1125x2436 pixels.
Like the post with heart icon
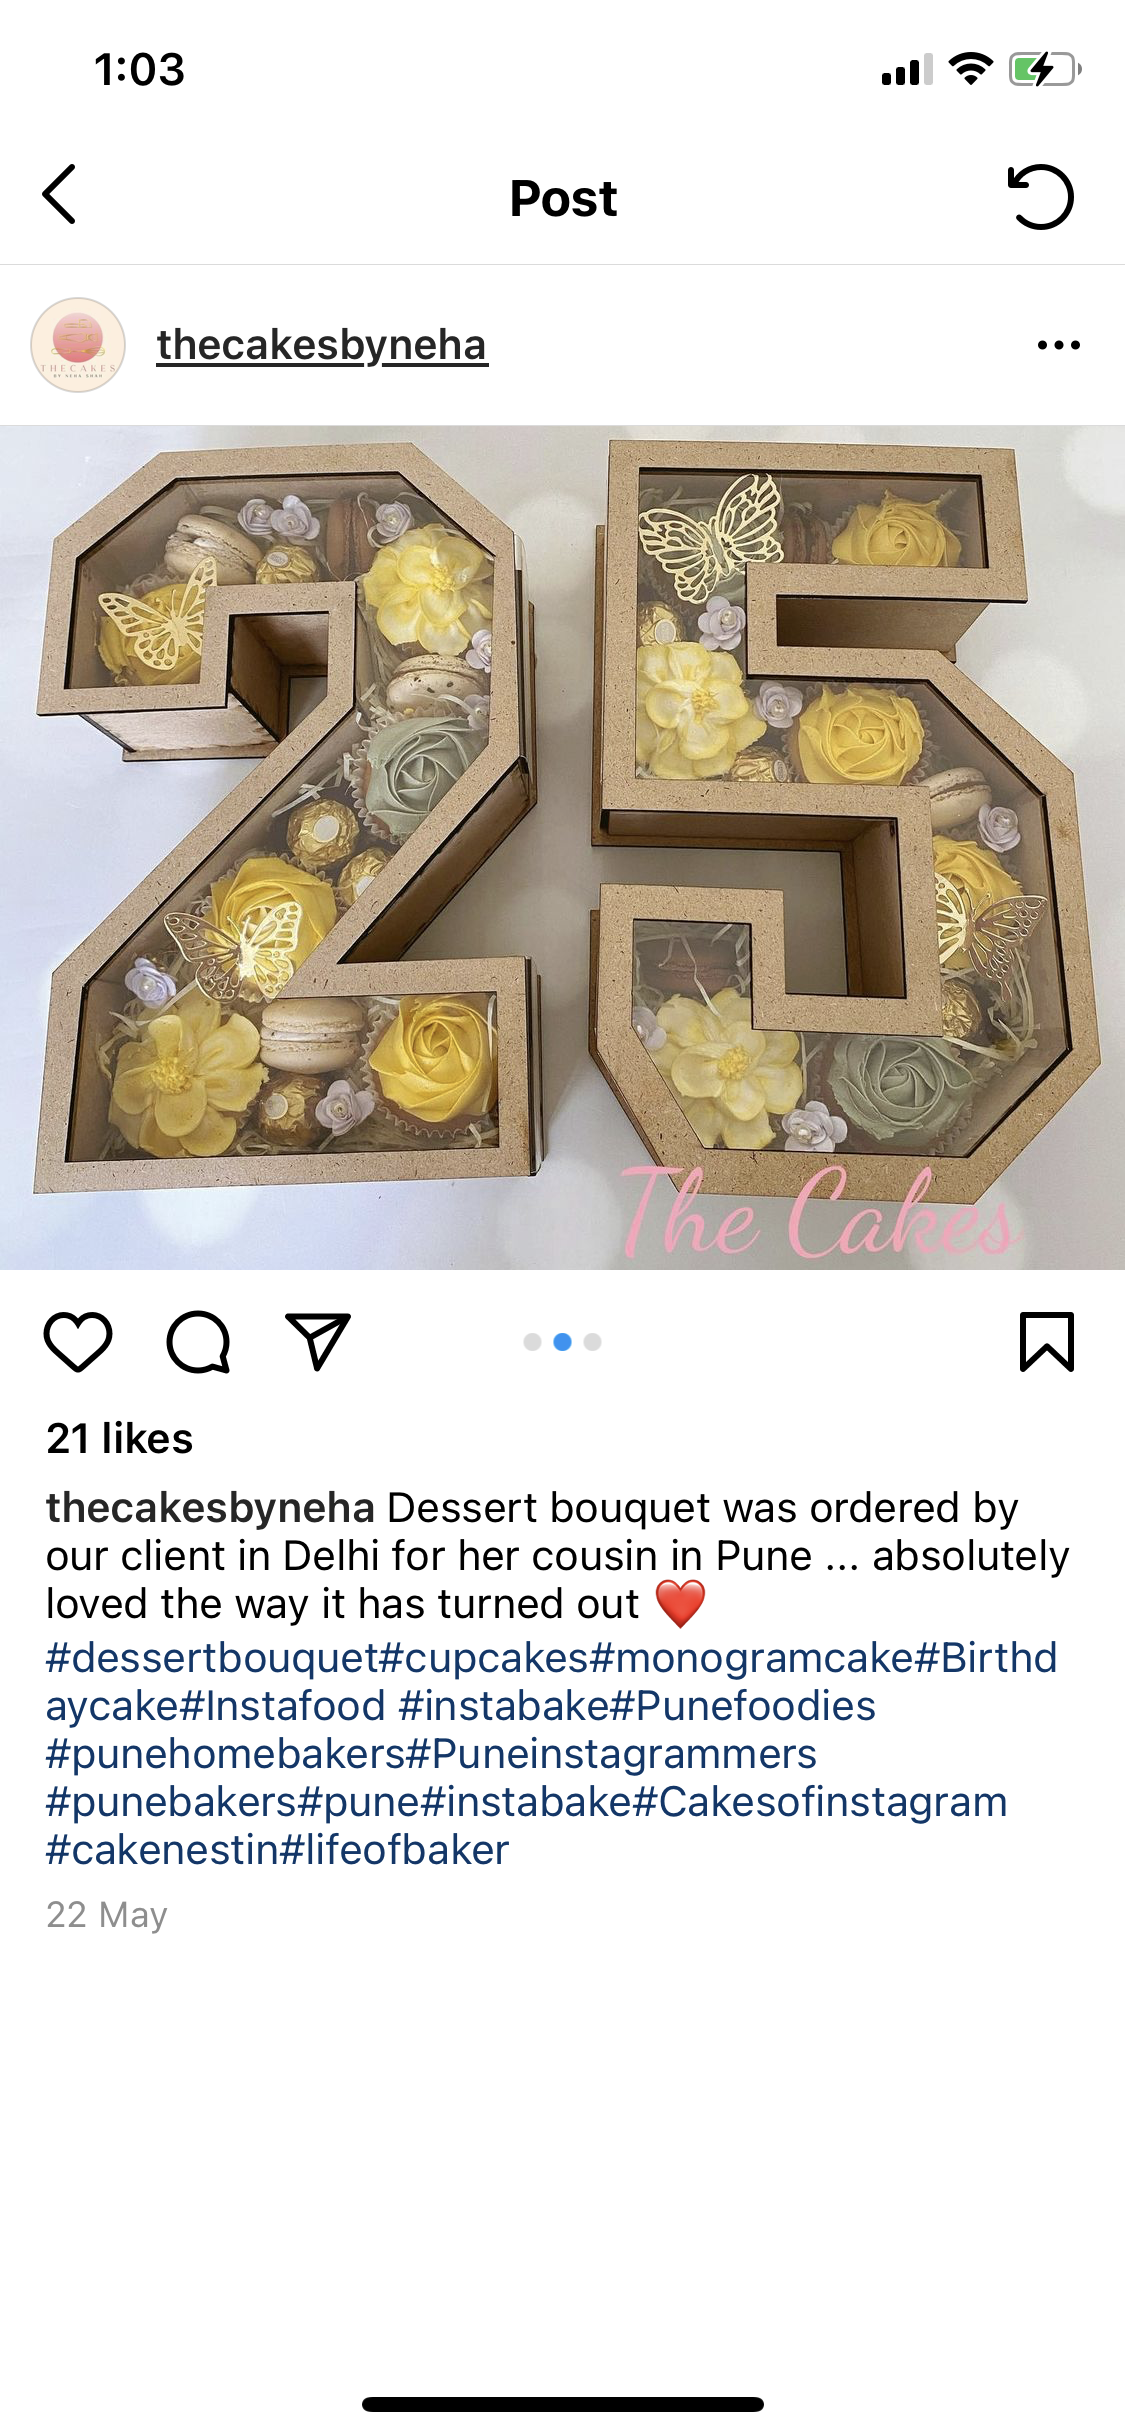pyautogui.click(x=78, y=1341)
